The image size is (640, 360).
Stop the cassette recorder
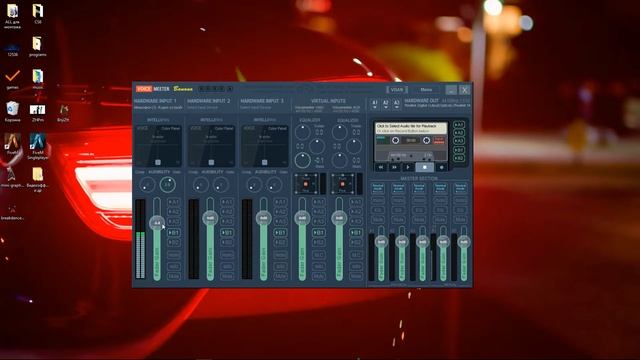pos(424,167)
